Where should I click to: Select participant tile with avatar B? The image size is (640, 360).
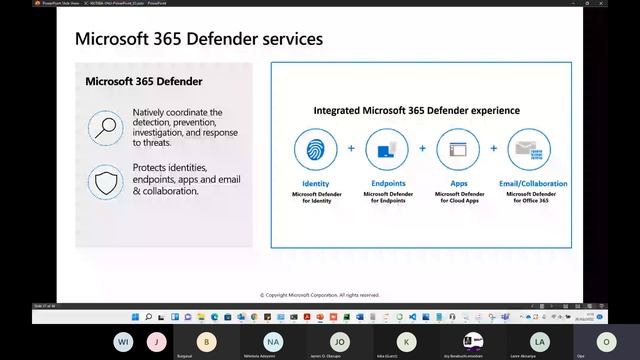tap(207, 342)
